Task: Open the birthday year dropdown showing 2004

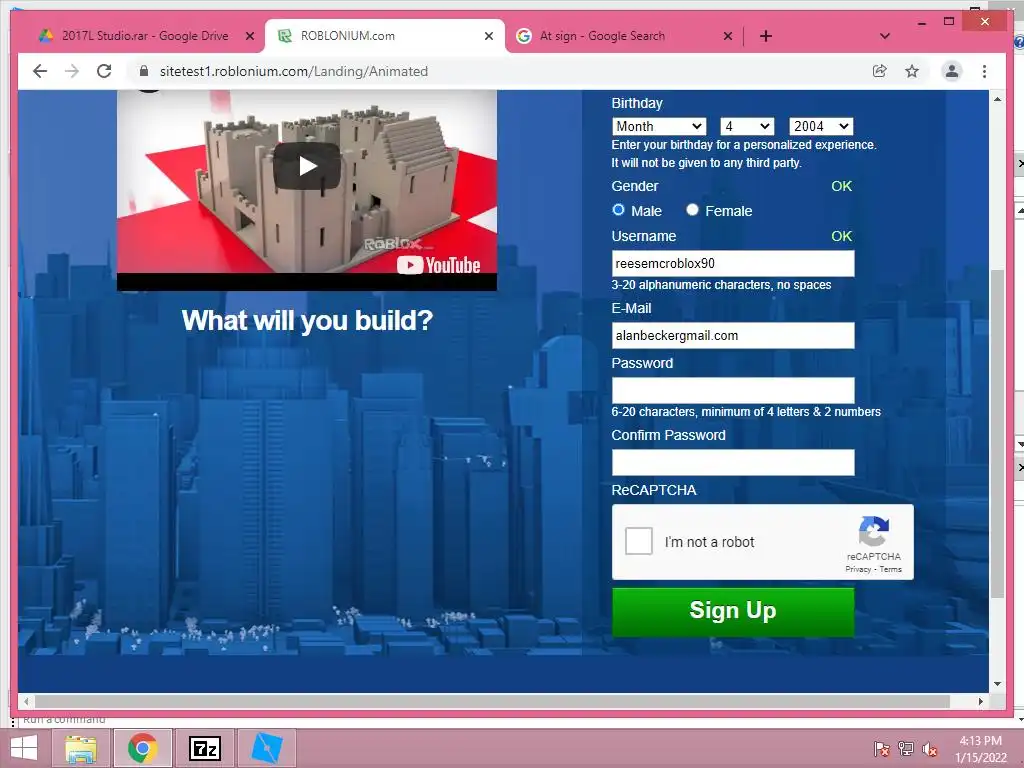Action: tap(821, 126)
